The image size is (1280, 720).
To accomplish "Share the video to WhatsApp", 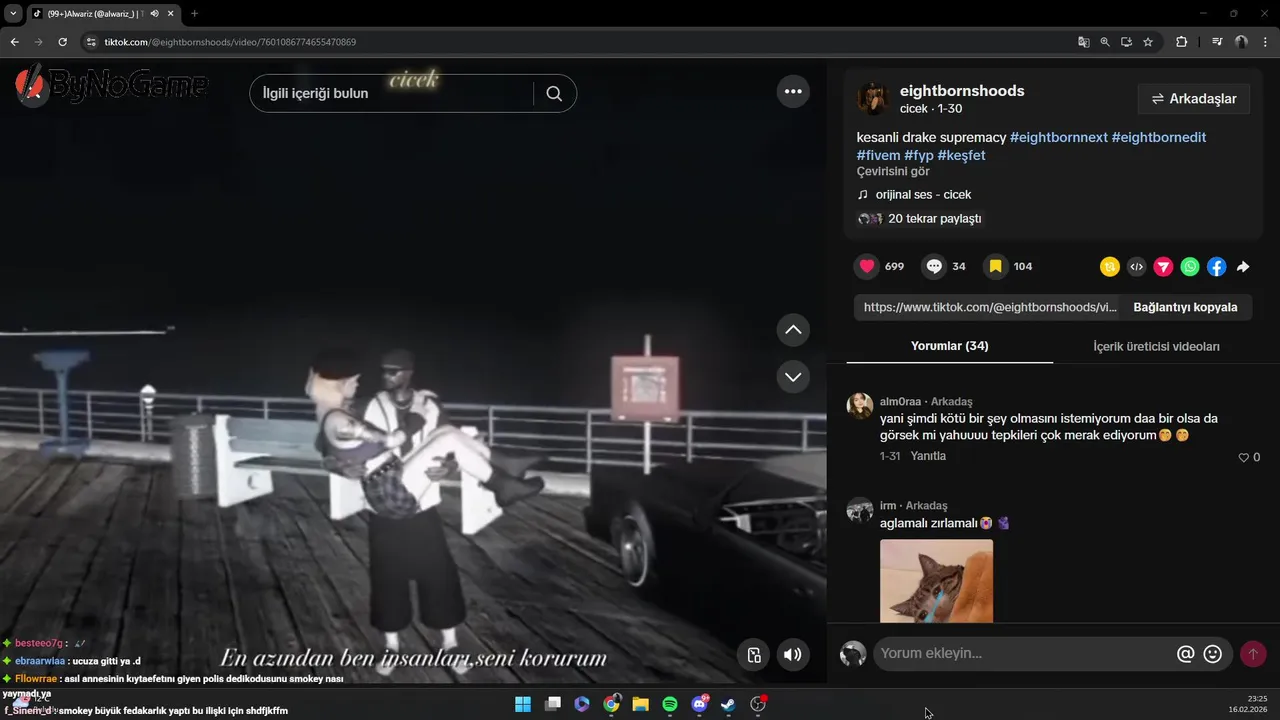I will [x=1190, y=266].
